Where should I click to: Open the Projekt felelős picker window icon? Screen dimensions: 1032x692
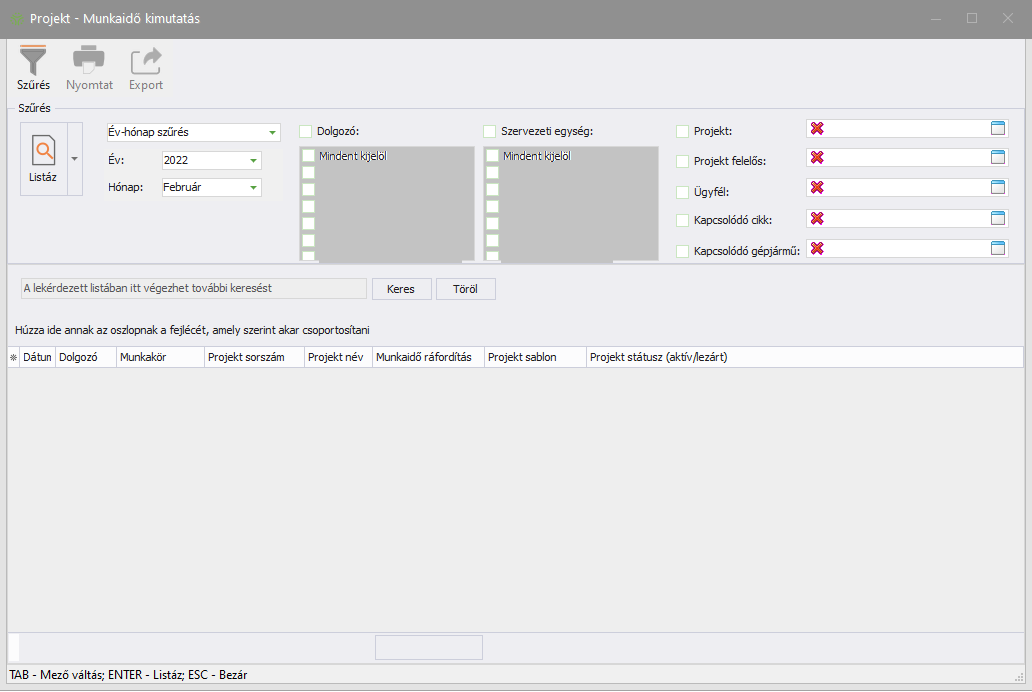coord(997,158)
